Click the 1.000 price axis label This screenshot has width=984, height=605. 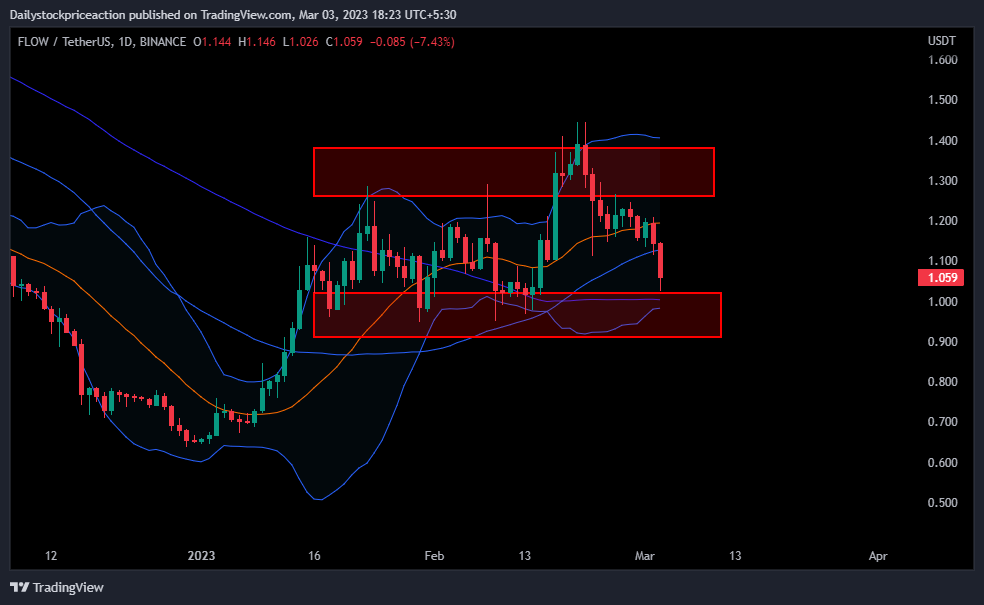coord(942,302)
